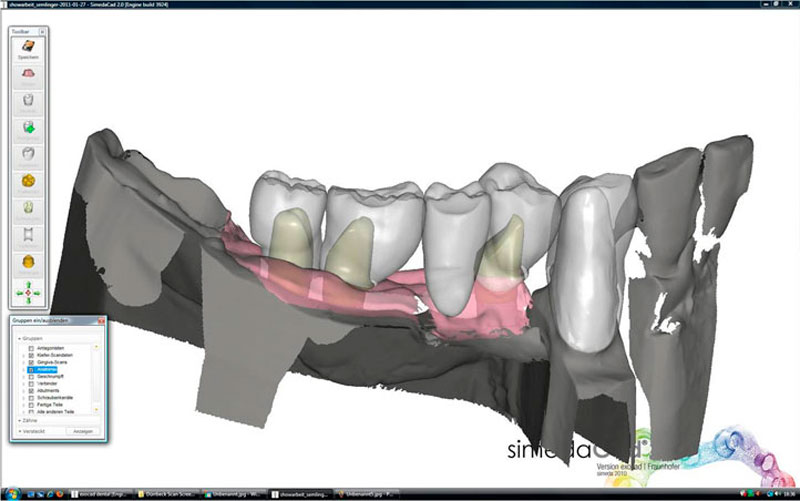
Task: Click the tooth with green arrow icon
Action: pos(28,127)
